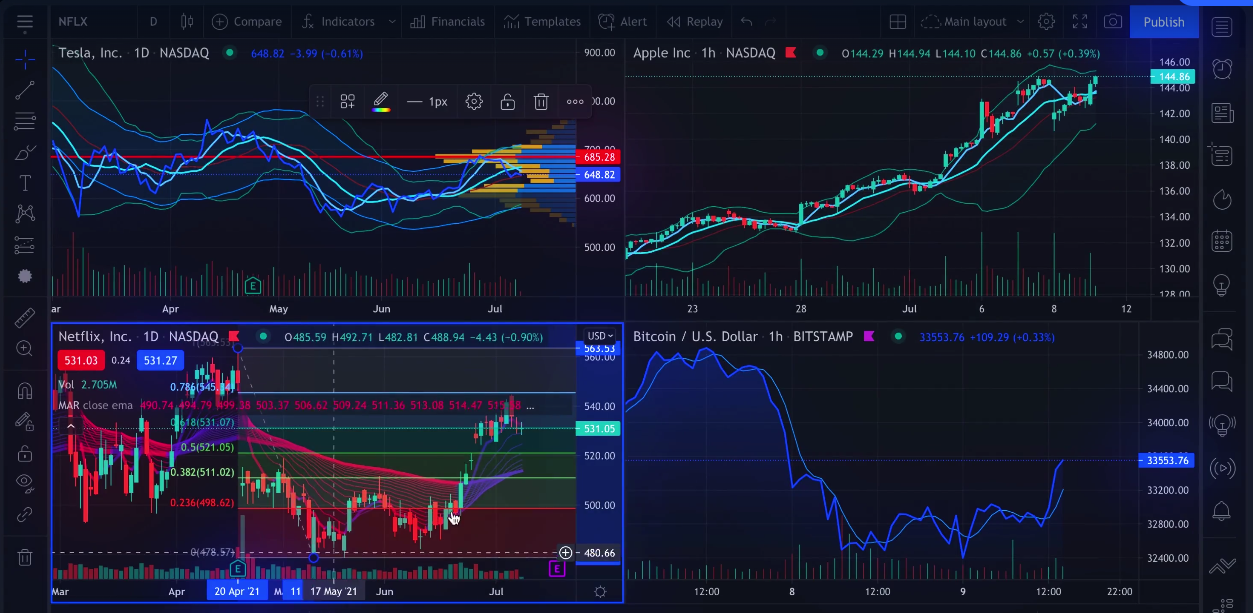Select the Text drawing tool
1253x613 pixels.
click(x=24, y=180)
